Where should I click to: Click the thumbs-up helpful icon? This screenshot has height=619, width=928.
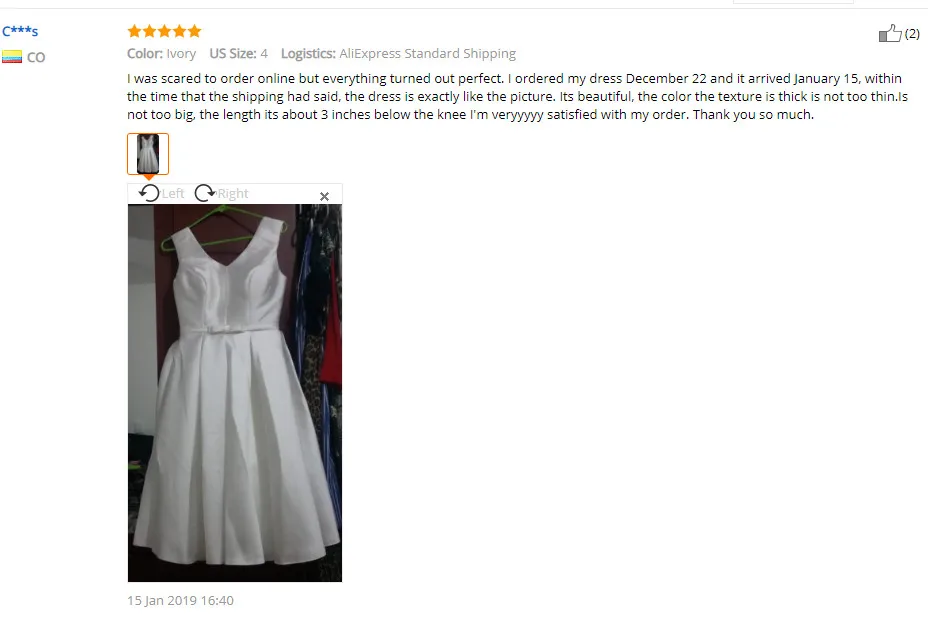890,33
